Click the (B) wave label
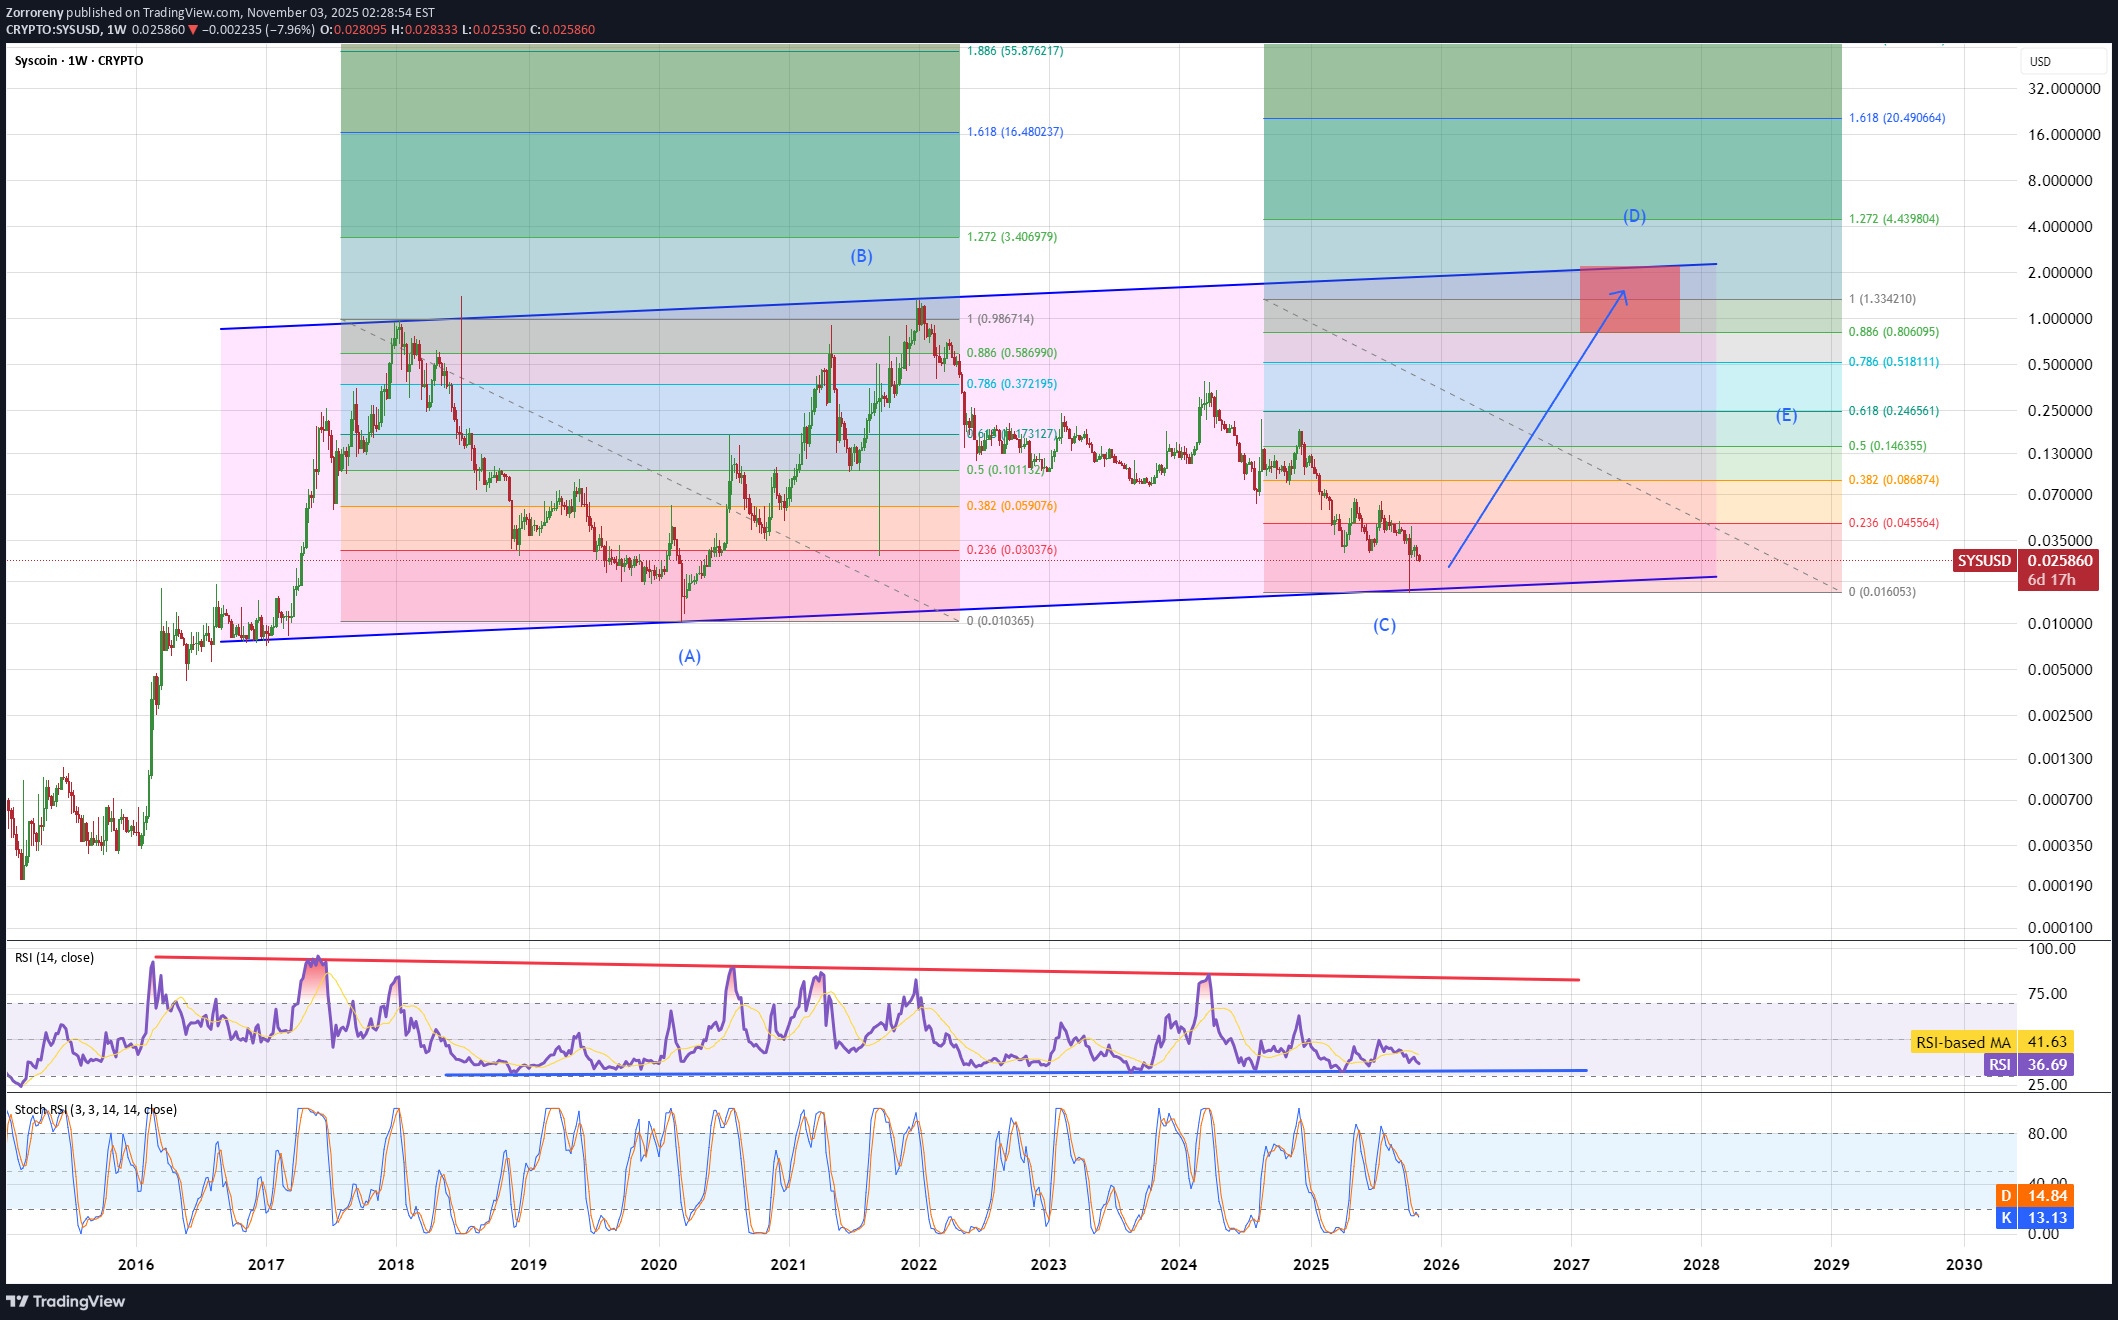 (x=861, y=257)
